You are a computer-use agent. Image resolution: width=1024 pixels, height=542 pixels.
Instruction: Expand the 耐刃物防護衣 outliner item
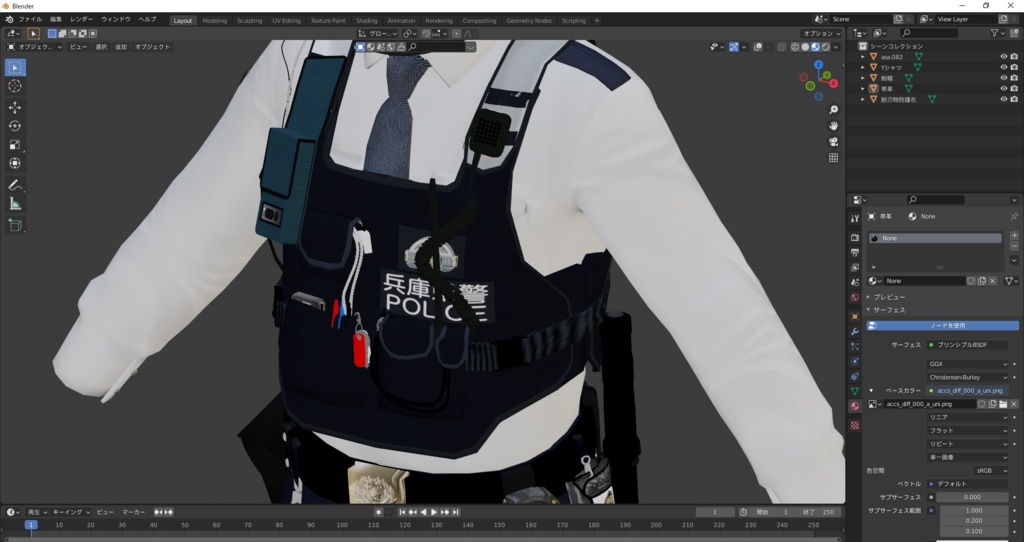863,99
